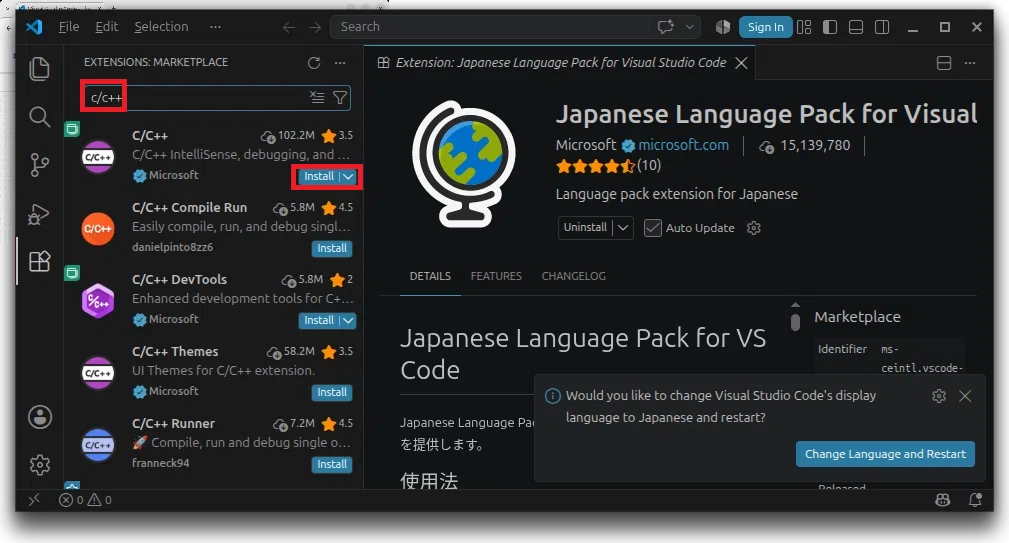
Task: Open Run and Debug view
Action: [39, 214]
